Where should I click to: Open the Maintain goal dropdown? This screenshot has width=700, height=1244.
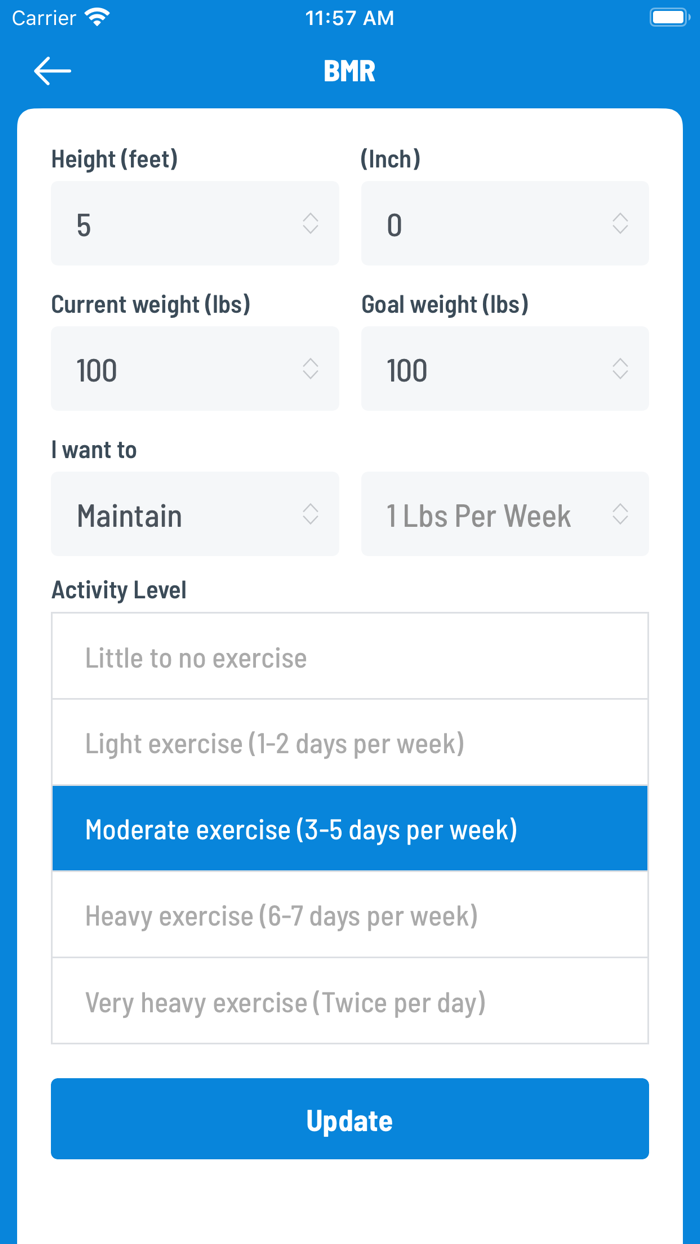click(x=195, y=513)
